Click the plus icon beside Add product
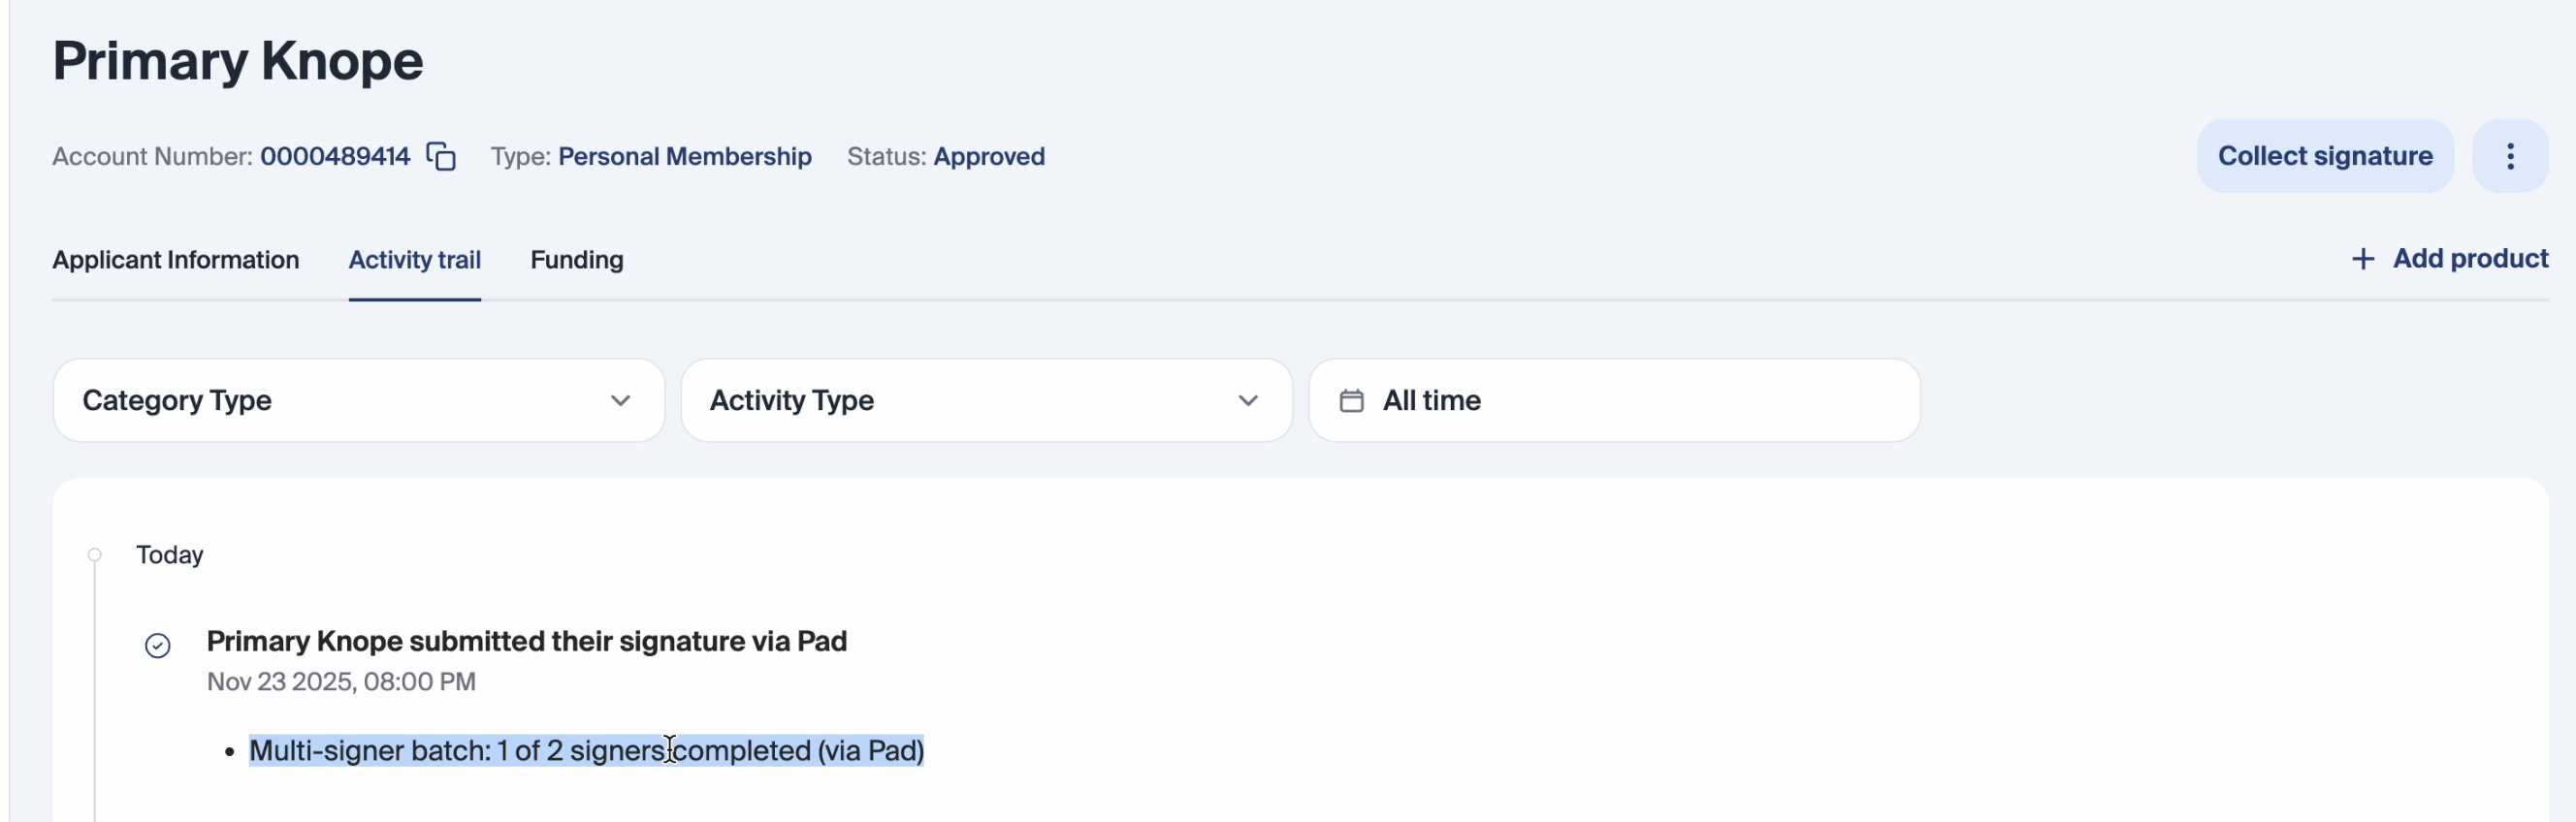This screenshot has width=2576, height=822. point(2362,260)
